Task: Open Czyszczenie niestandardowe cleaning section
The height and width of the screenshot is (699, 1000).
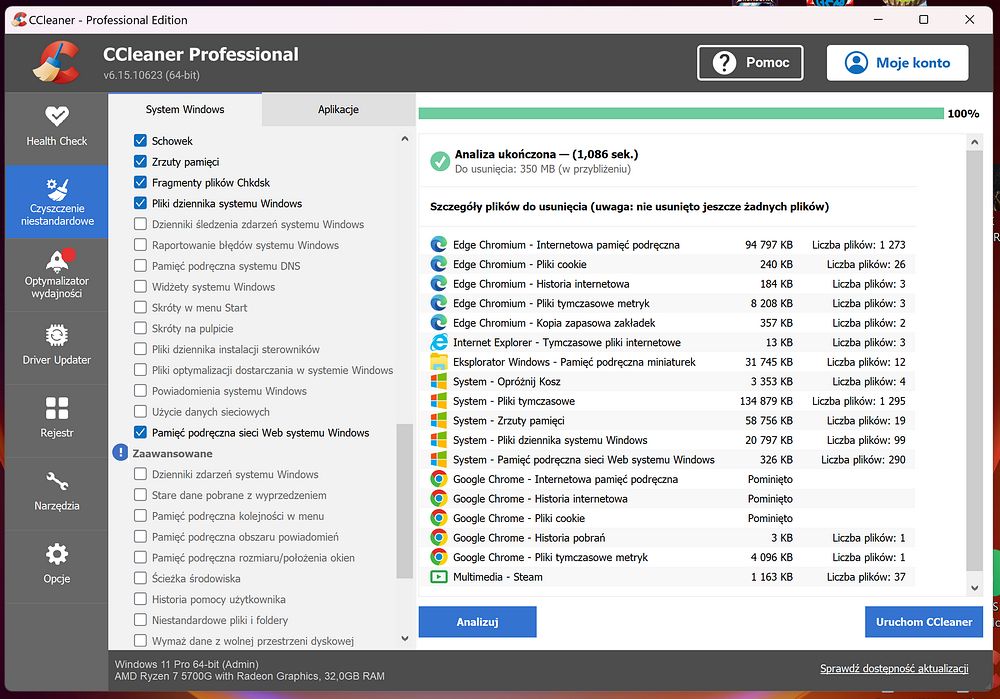Action: 57,202
